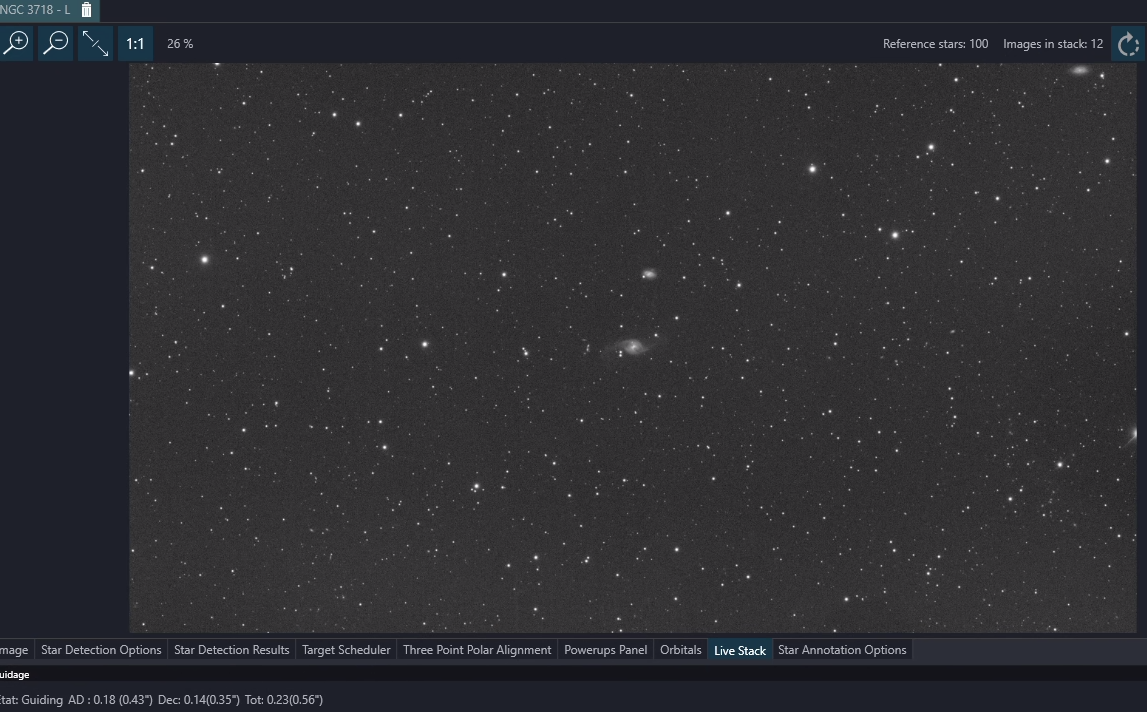The width and height of the screenshot is (1147, 712).
Task: Open Star Annotation Options tab
Action: tap(842, 650)
